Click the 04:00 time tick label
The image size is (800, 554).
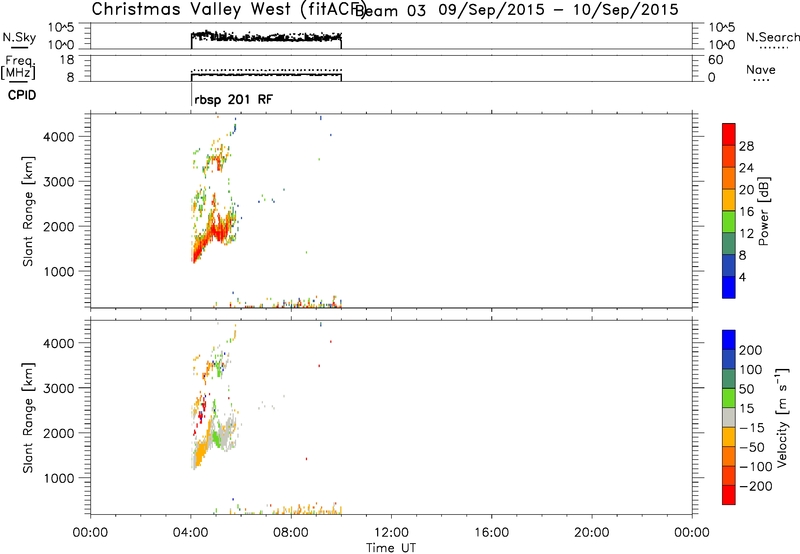190,533
